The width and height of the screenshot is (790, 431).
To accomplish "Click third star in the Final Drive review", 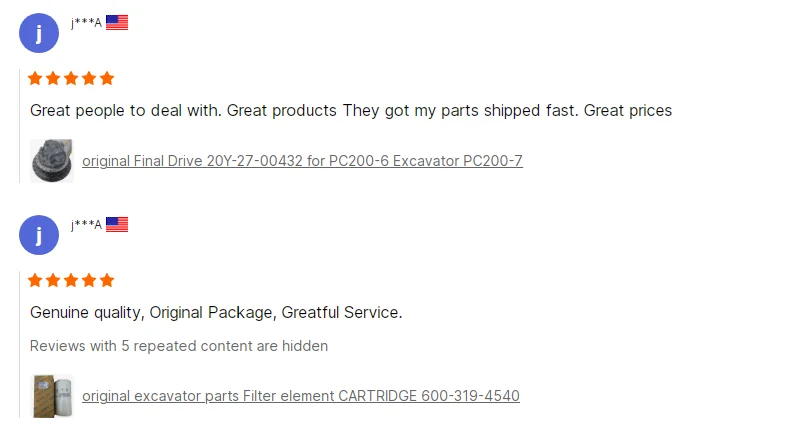I will click(x=71, y=78).
